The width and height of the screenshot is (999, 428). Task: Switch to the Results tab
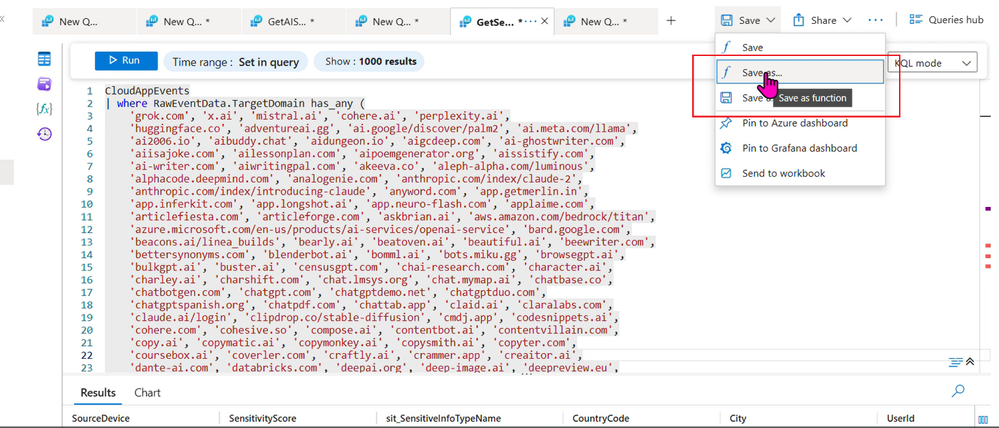[x=97, y=393]
